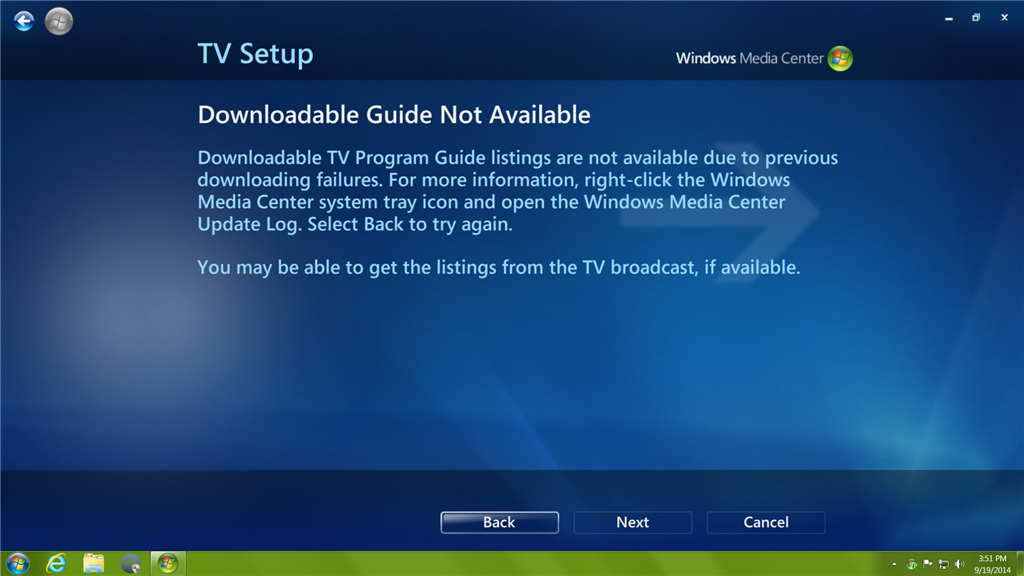Click the 'TV Setup' title text
This screenshot has height=576, width=1024.
pyautogui.click(x=255, y=54)
